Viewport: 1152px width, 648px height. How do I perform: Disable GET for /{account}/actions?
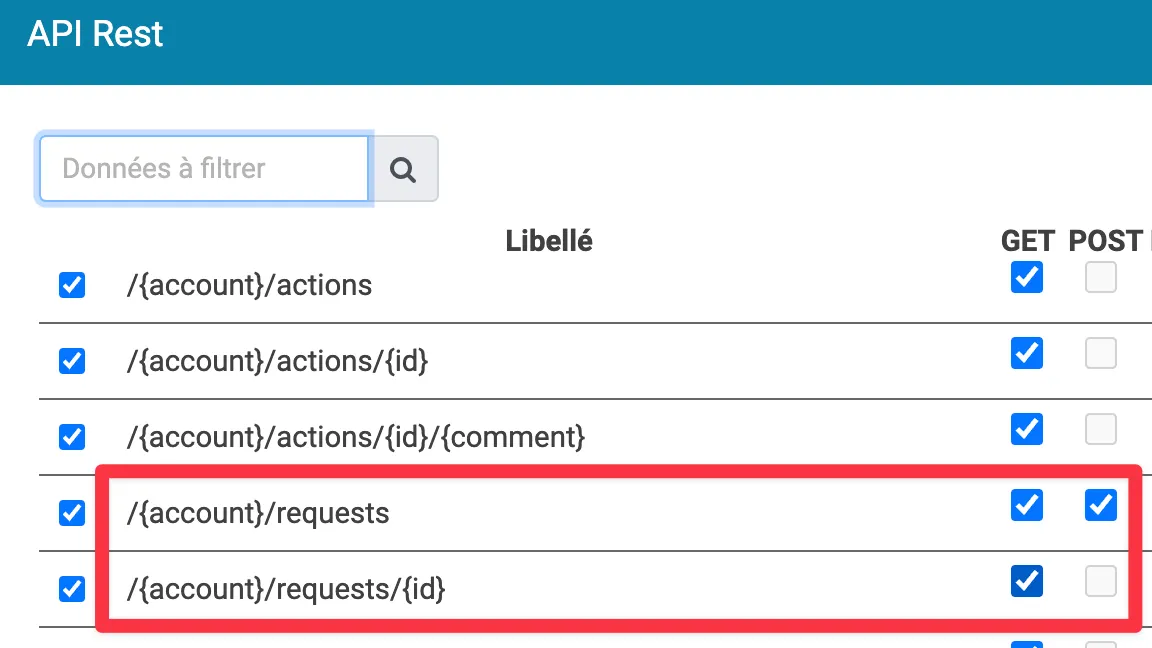(x=1026, y=277)
